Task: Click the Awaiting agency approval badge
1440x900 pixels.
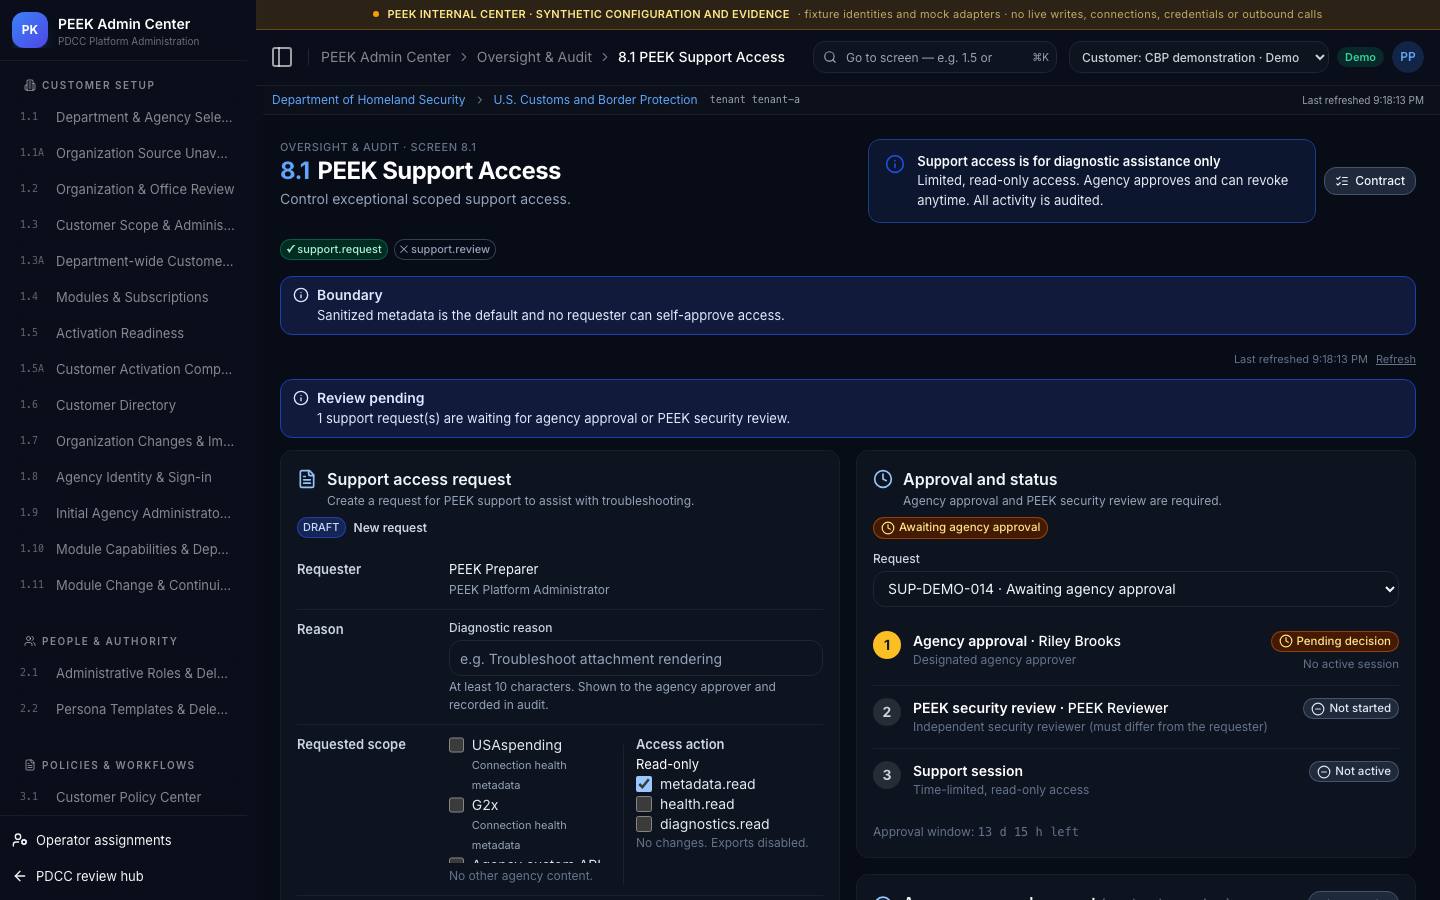Action: (x=960, y=528)
